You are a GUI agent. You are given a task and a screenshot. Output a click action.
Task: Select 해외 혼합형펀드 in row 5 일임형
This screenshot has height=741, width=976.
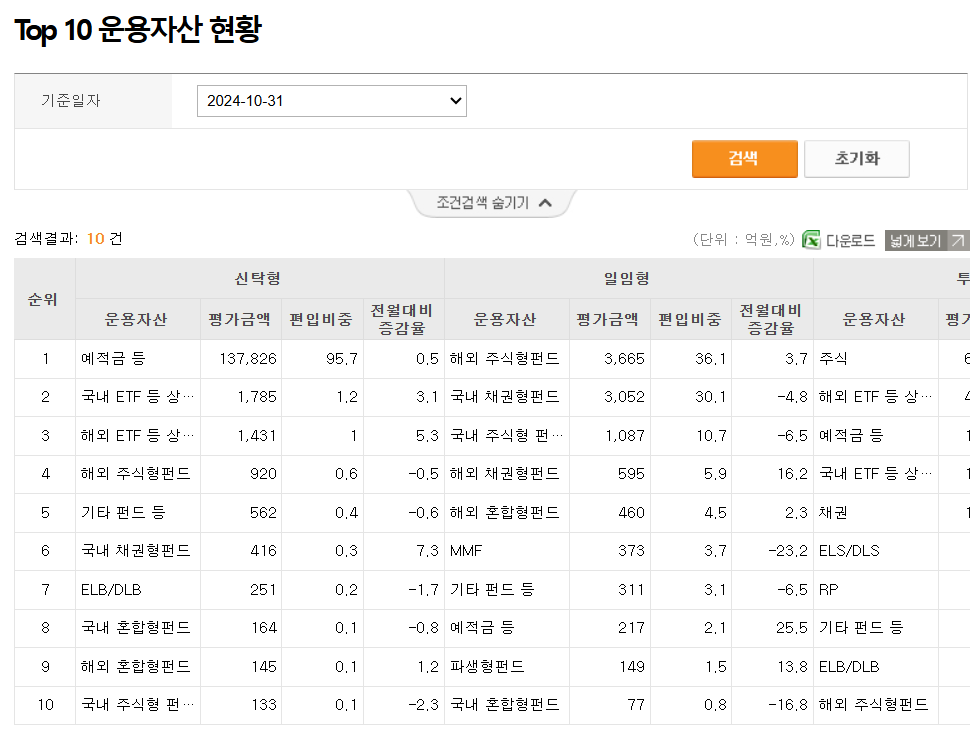click(505, 512)
